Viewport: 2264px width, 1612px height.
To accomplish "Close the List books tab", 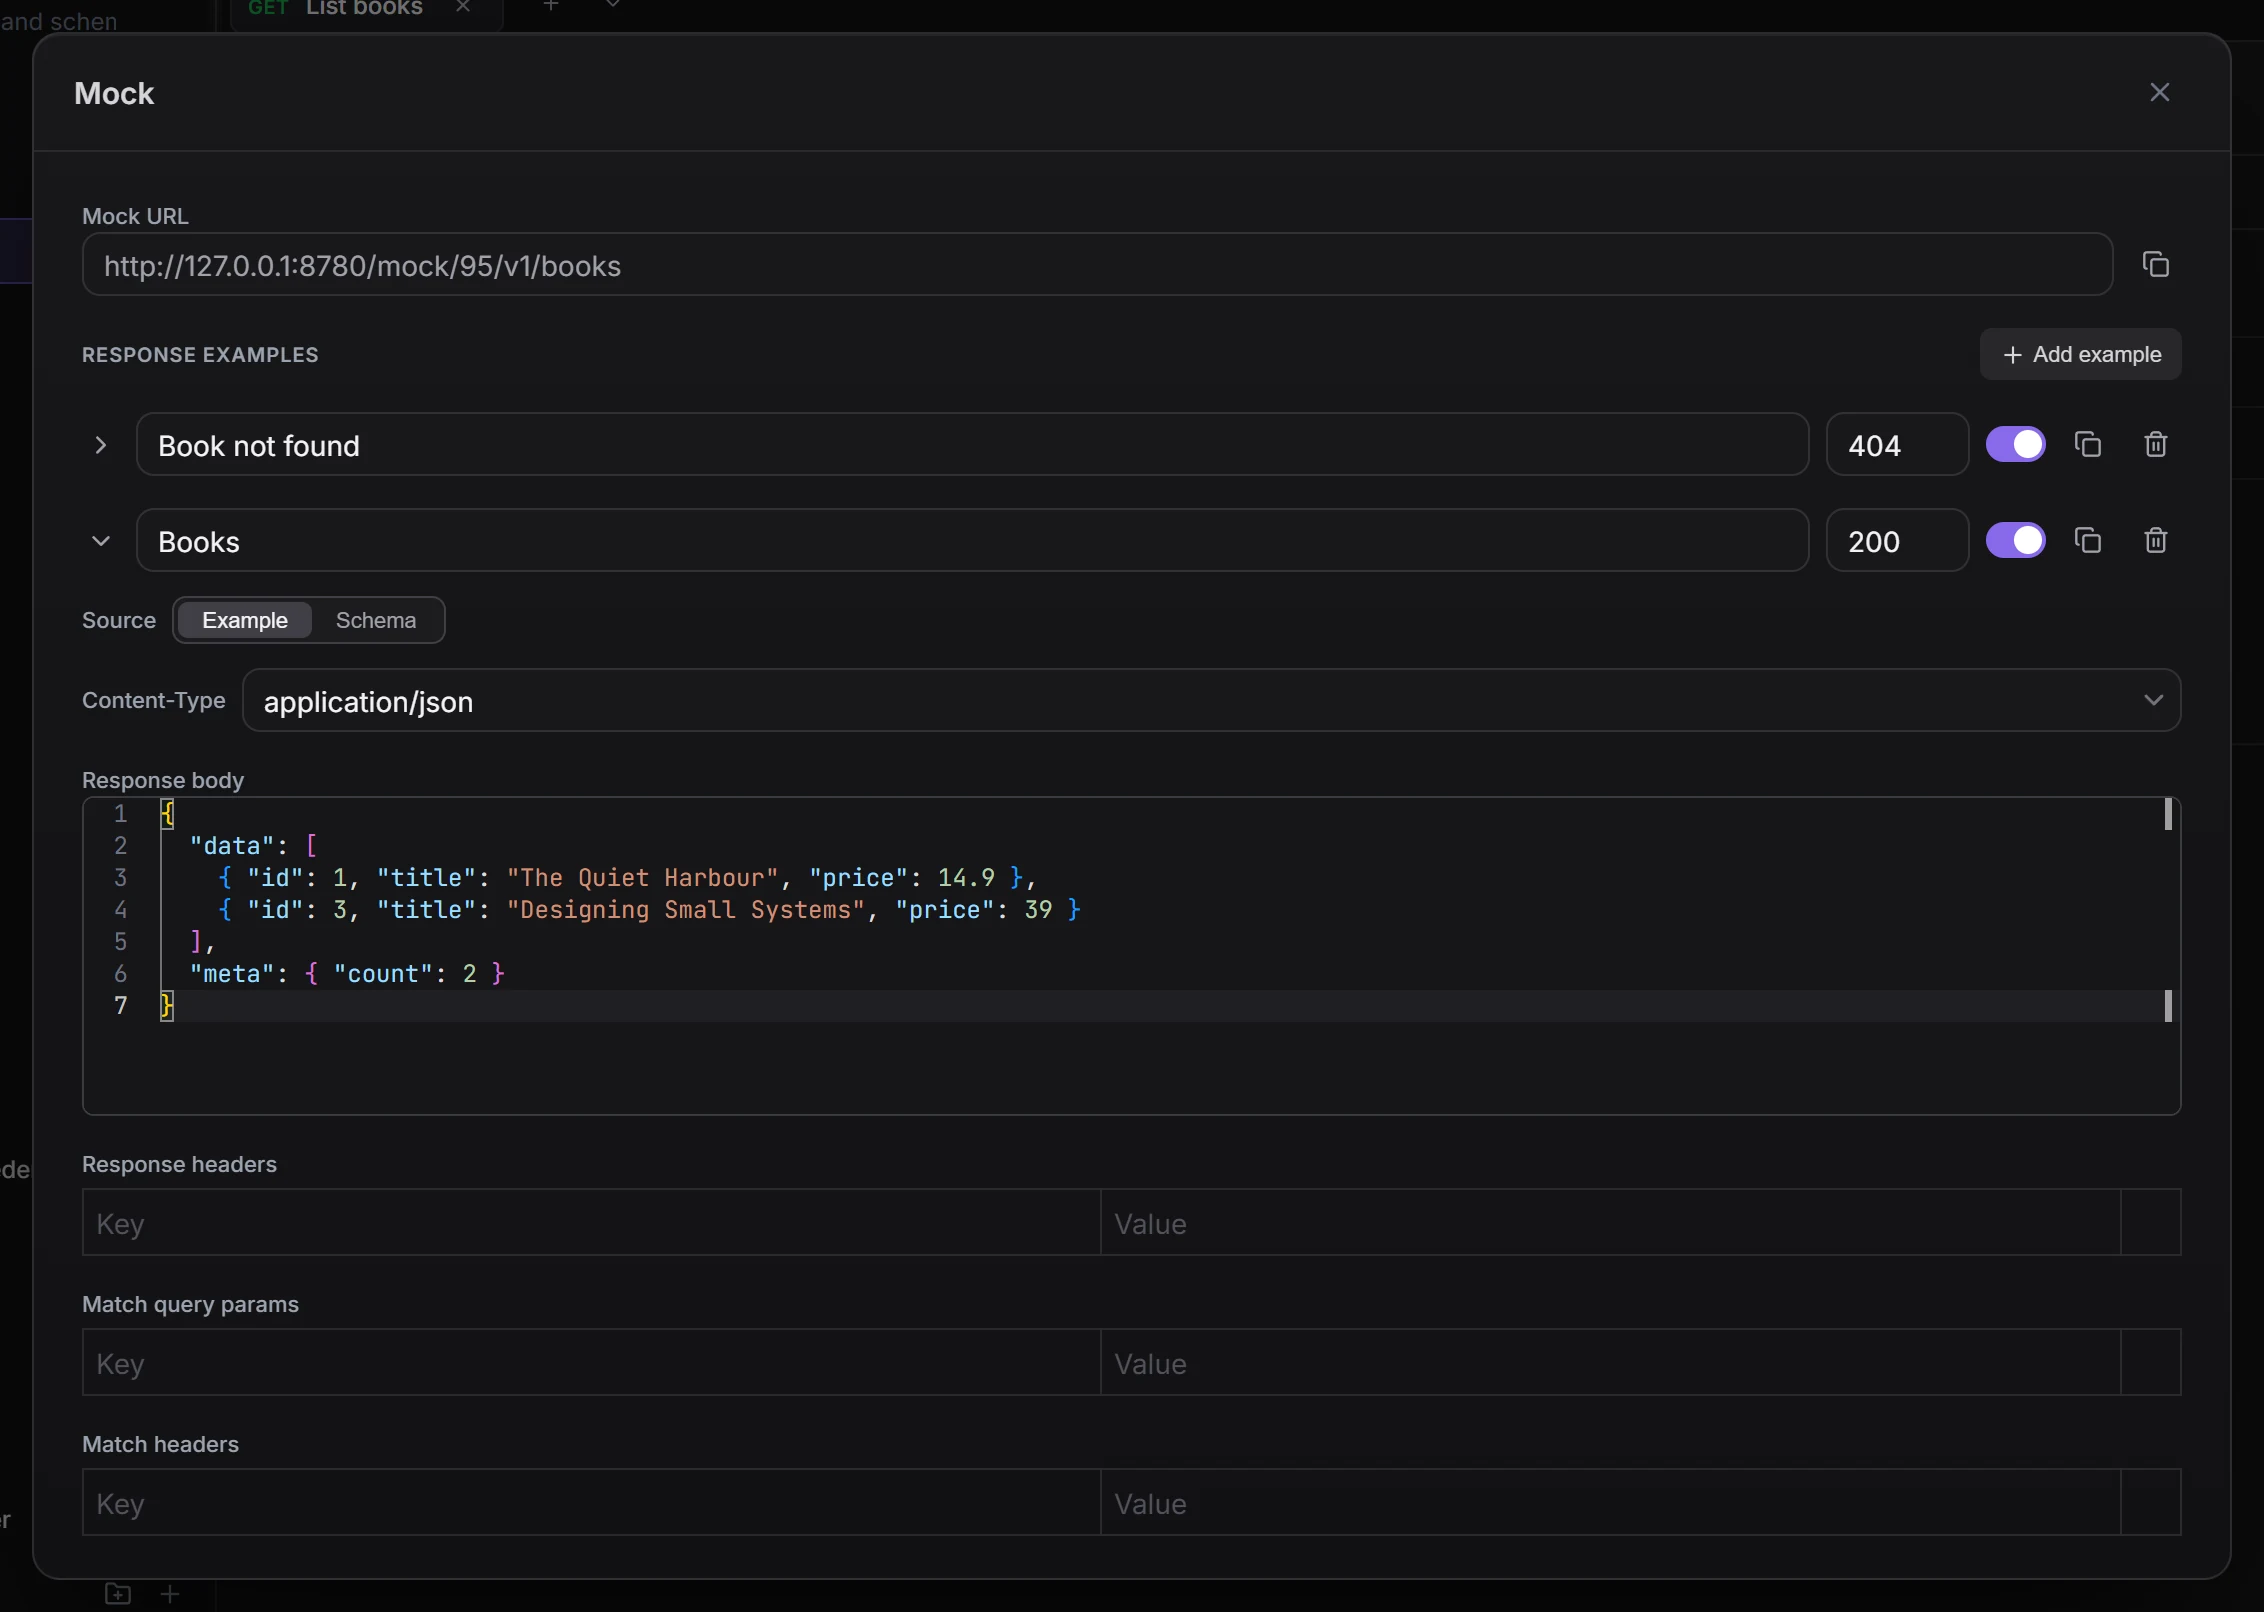I will click(x=463, y=7).
